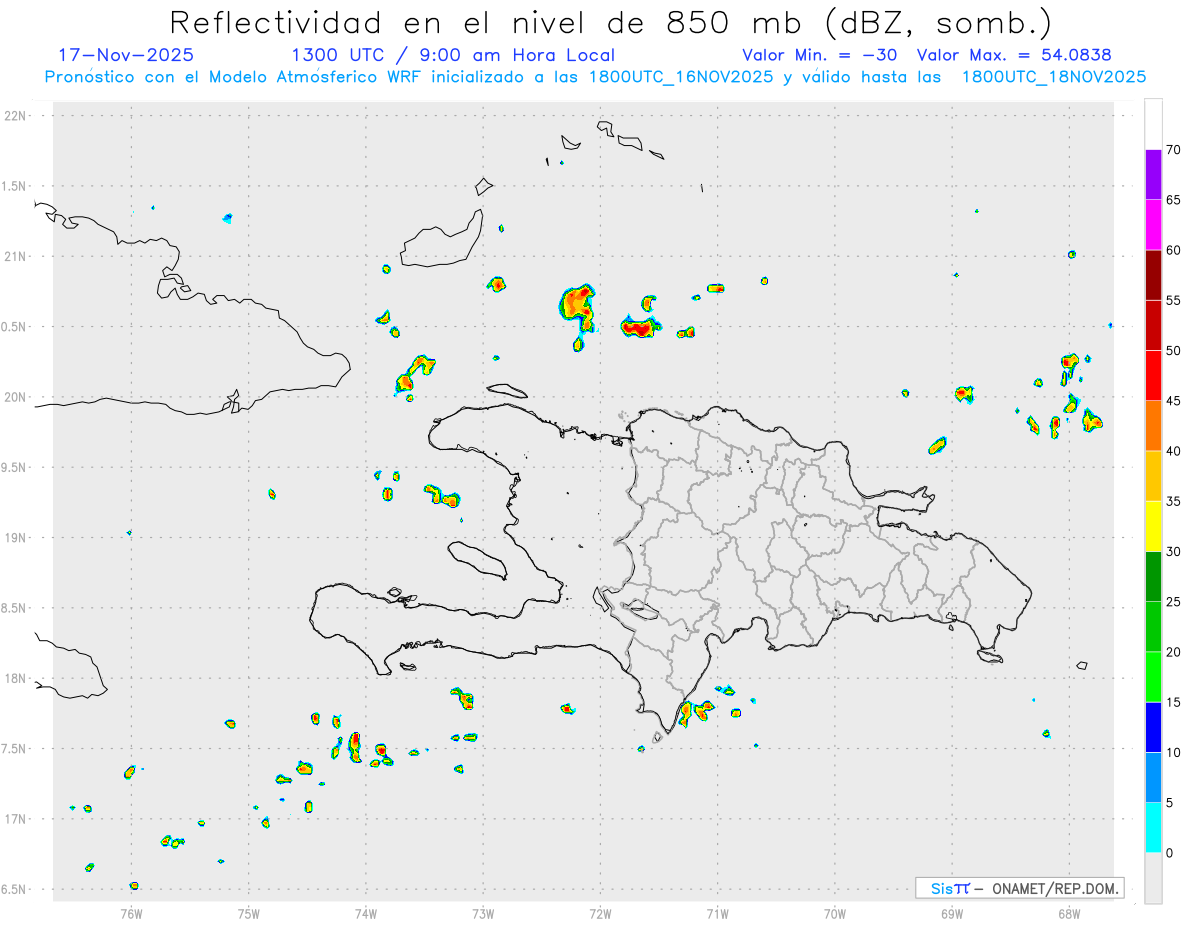The height and width of the screenshot is (927, 1200).
Task: Click the '65' label on the color scale
Action: pyautogui.click(x=1174, y=199)
